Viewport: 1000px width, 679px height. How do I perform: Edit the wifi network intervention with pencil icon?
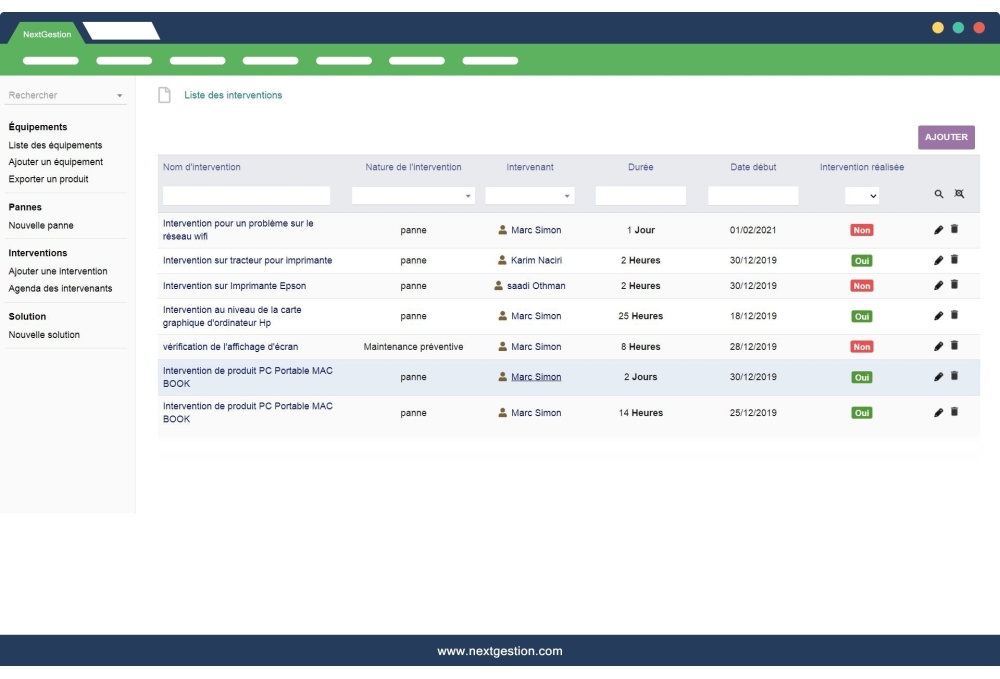pos(938,230)
